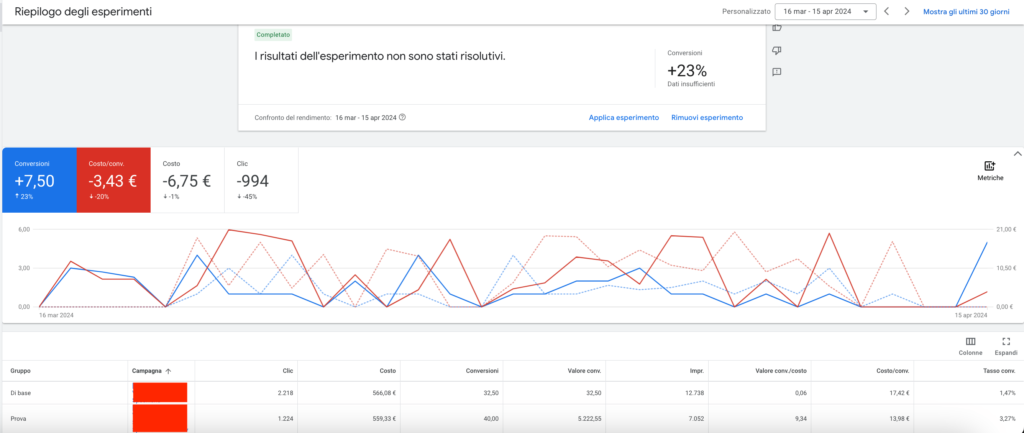1024x433 pixels.
Task: Sort by the Costo column header
Action: point(389,371)
